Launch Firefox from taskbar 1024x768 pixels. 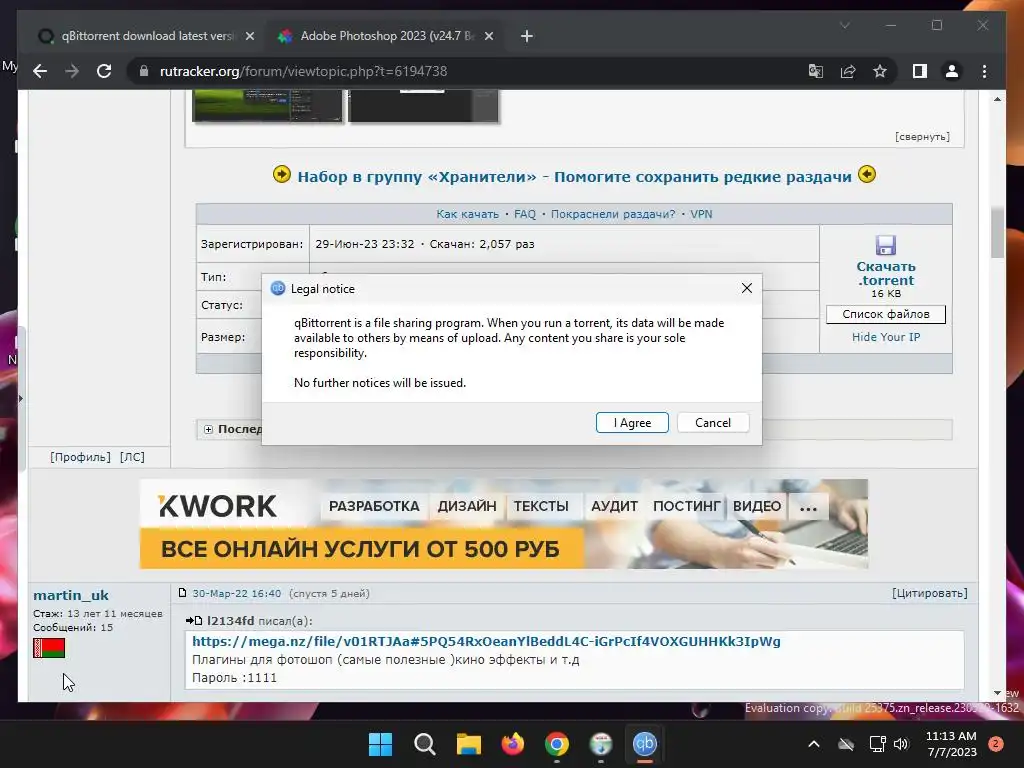pos(513,744)
